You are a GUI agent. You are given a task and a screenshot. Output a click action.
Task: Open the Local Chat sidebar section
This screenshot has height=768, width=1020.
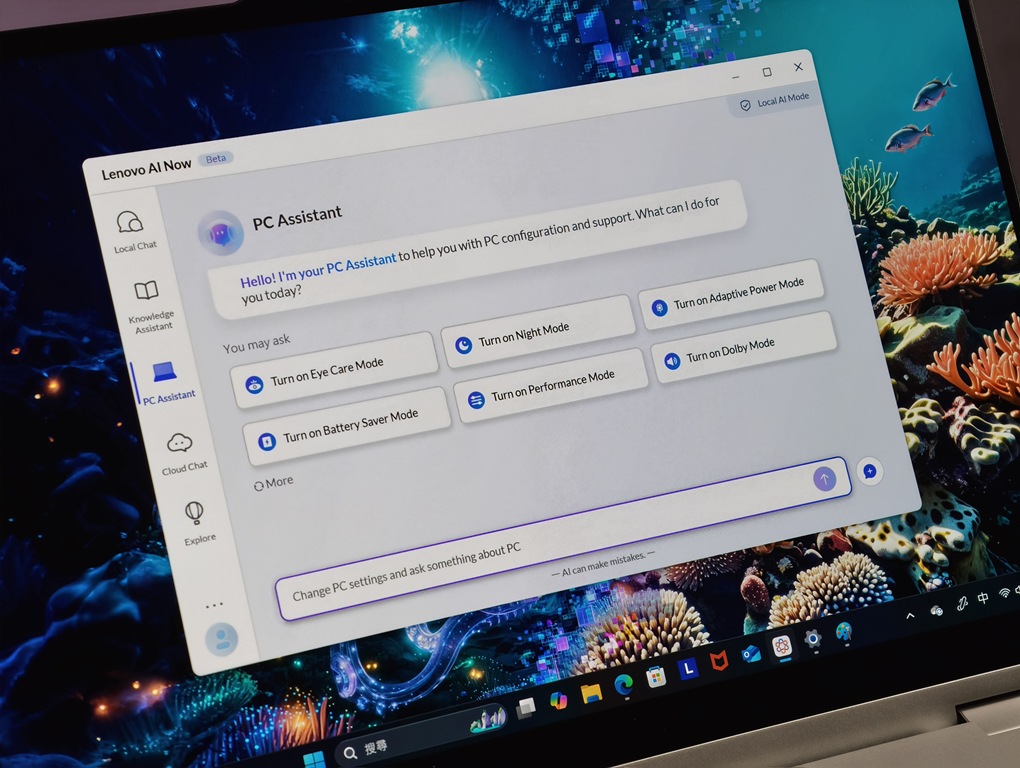pos(132,229)
